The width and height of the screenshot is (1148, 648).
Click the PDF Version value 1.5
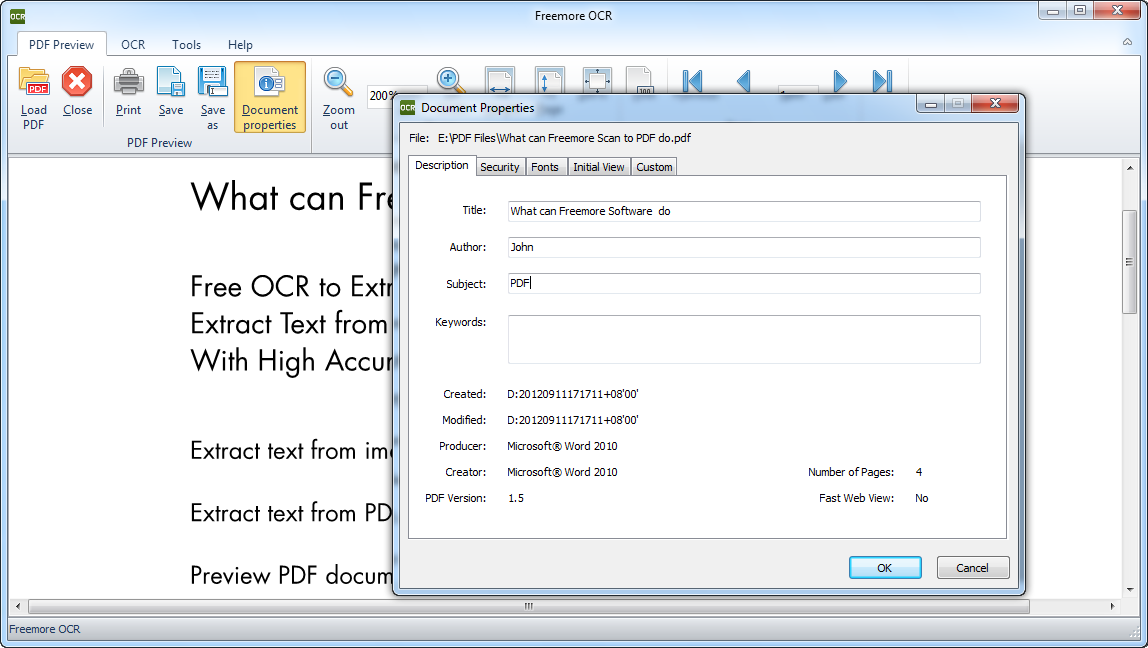click(516, 498)
